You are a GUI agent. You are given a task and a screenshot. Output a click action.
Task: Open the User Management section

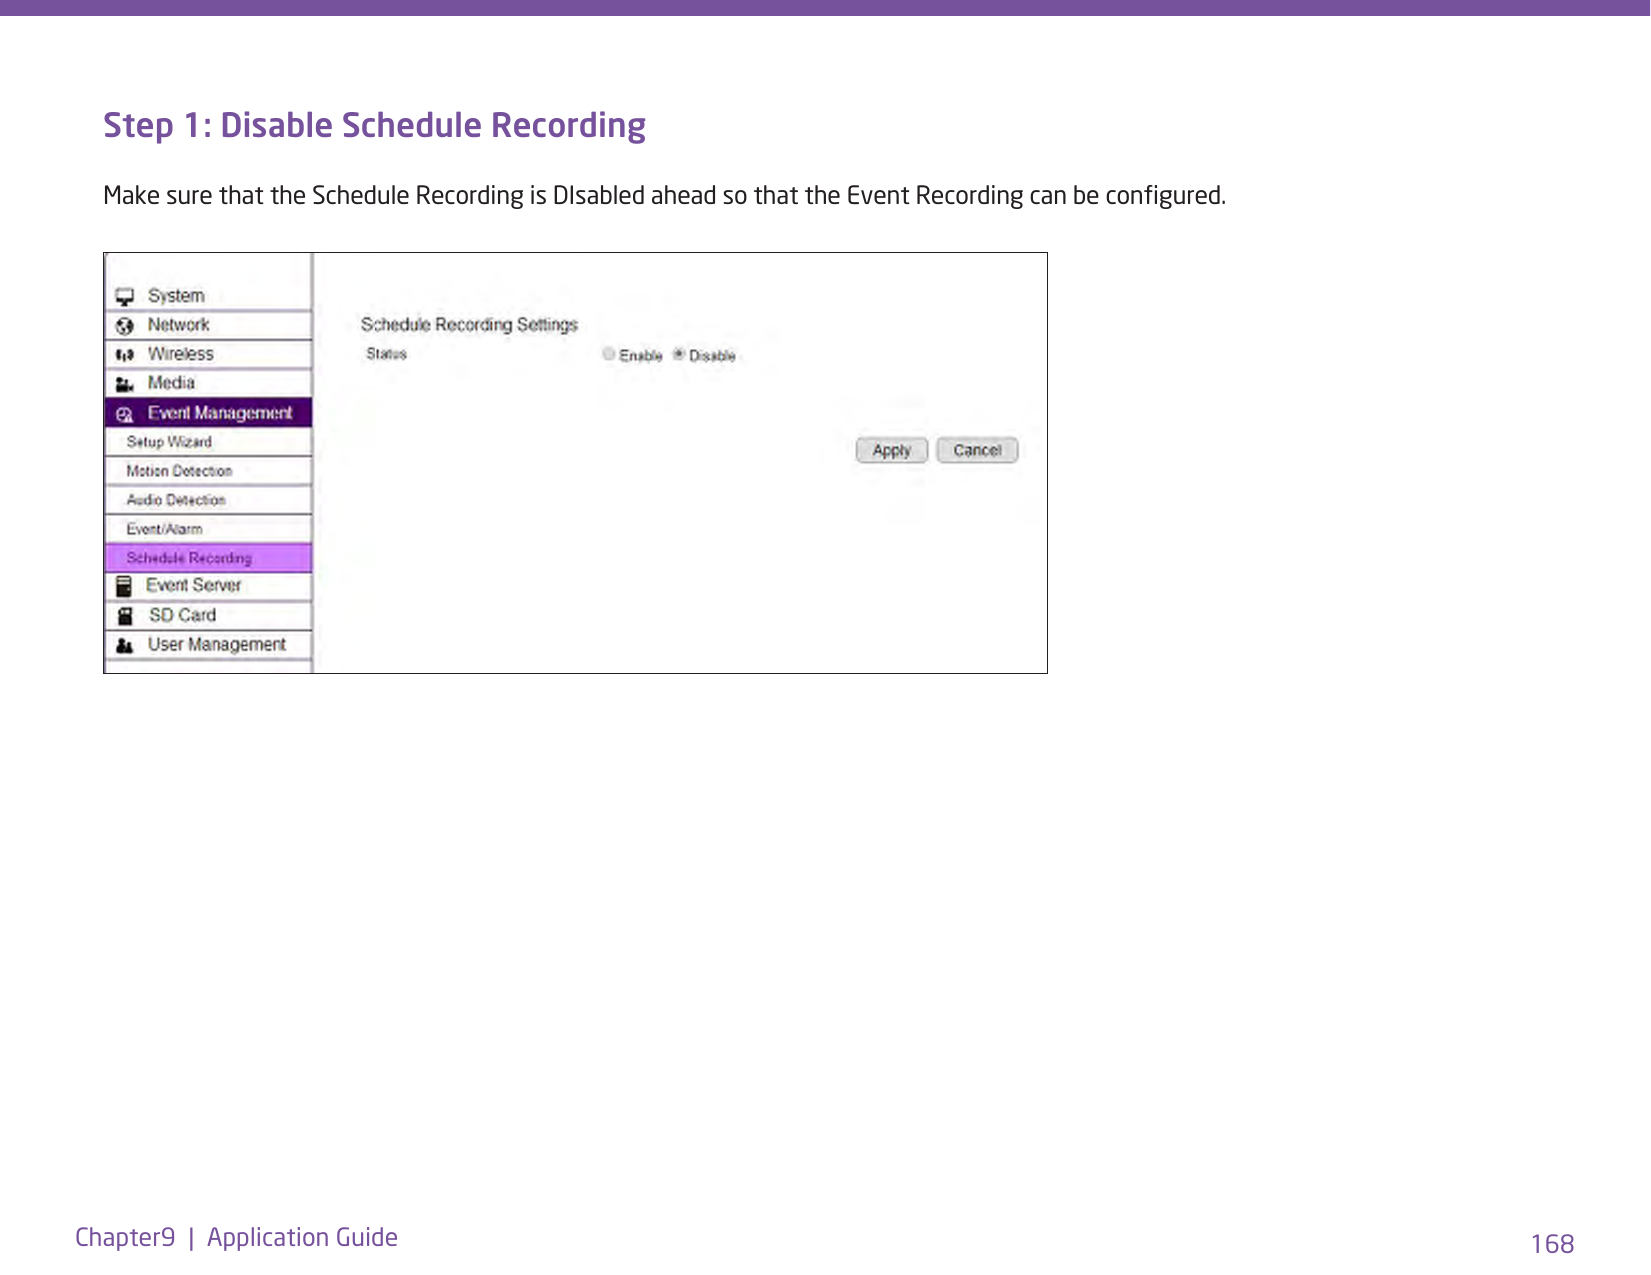pos(208,645)
